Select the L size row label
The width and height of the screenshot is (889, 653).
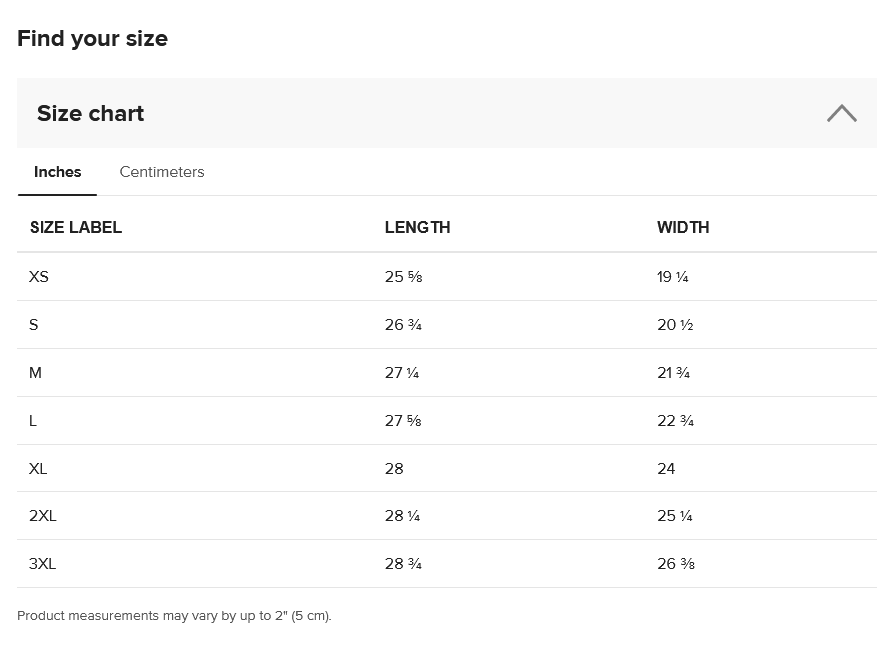coord(33,421)
